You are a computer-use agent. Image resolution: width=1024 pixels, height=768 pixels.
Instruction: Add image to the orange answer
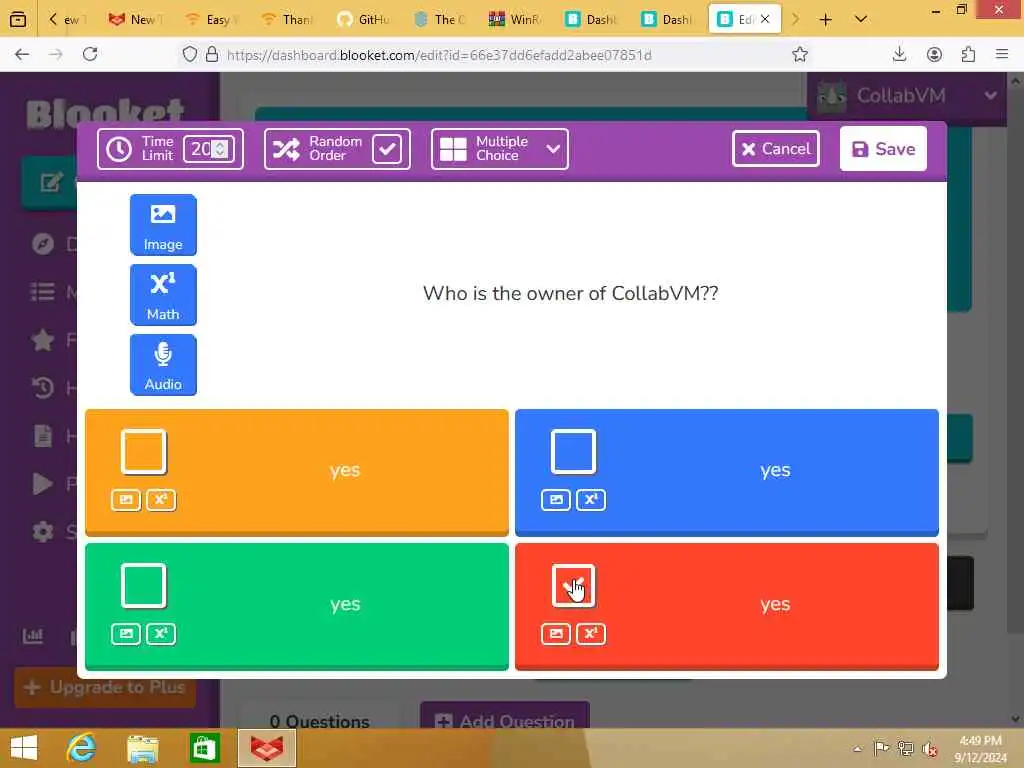[x=126, y=500]
